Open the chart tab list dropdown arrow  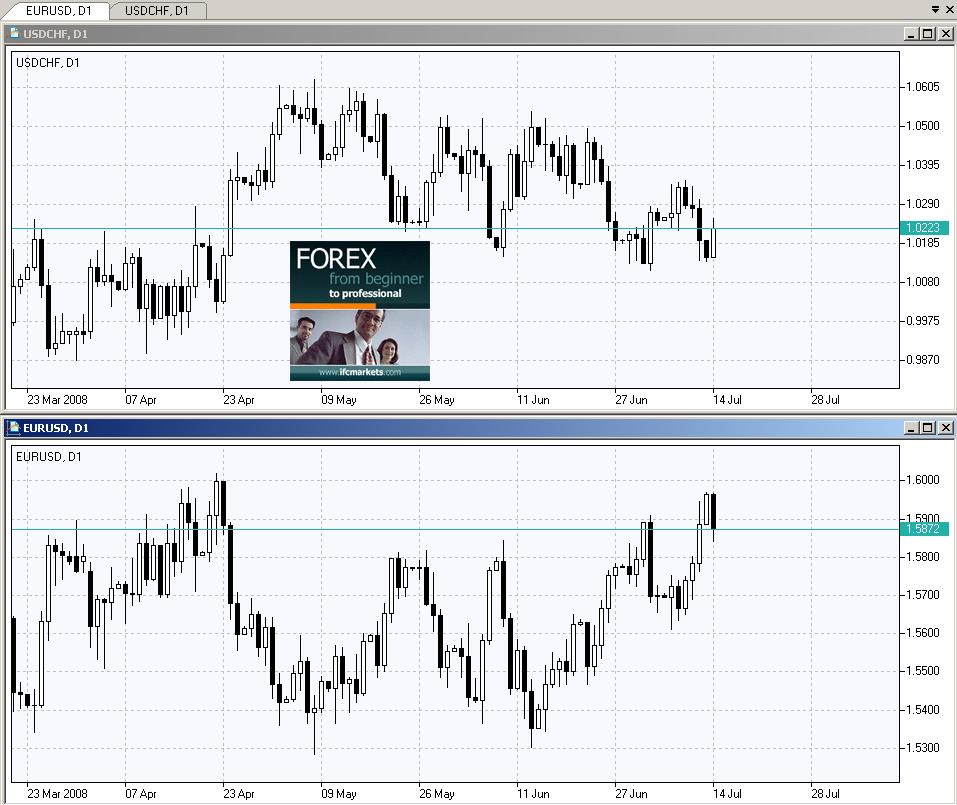click(935, 9)
